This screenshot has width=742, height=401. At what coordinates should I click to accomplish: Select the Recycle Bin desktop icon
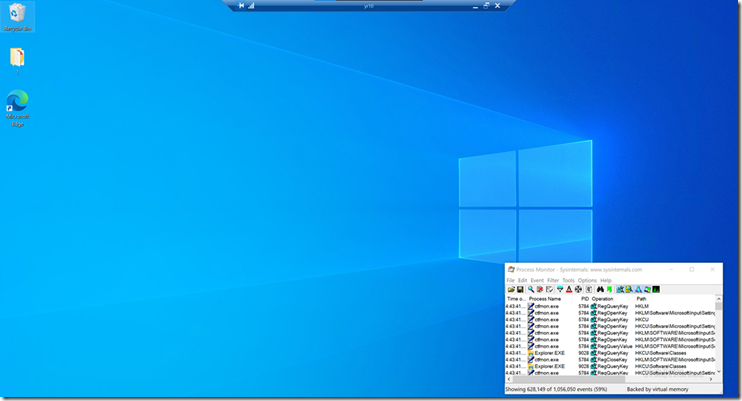tap(17, 17)
